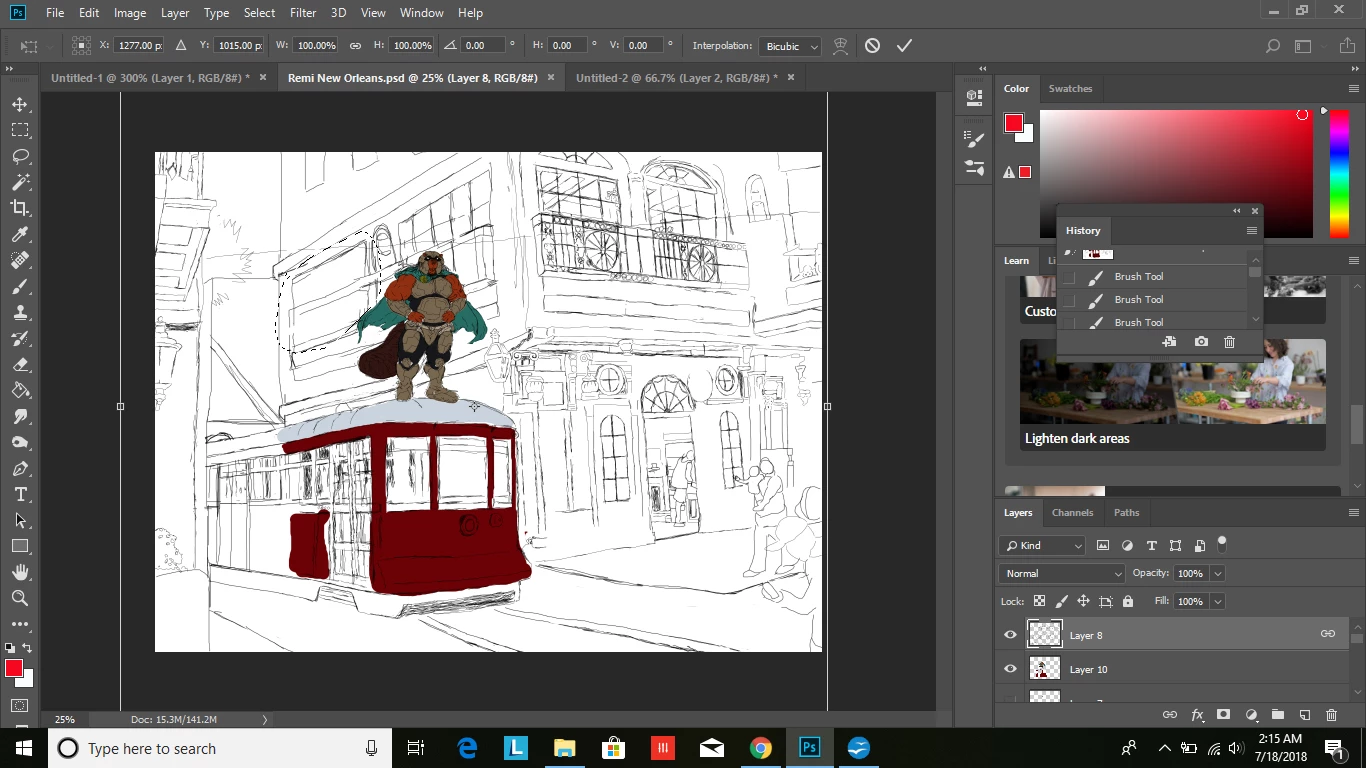The image size is (1366, 768).
Task: Select the Hand tool
Action: 20,572
